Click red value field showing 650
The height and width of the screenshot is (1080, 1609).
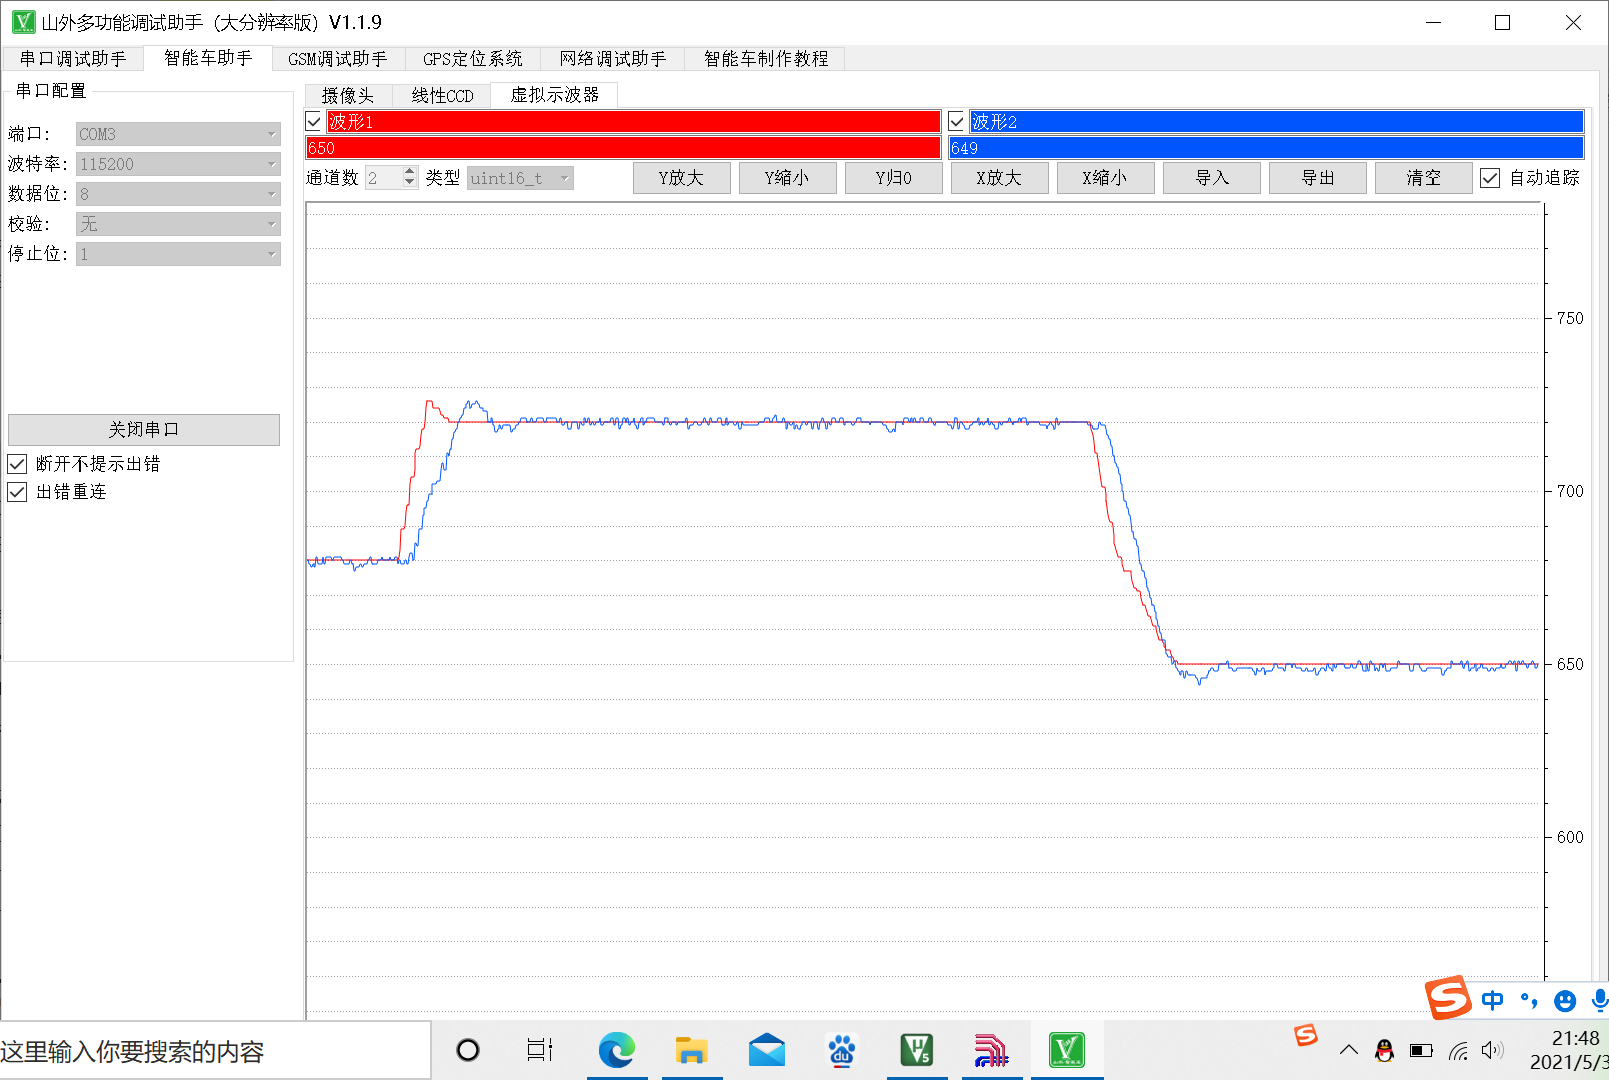tap(623, 148)
